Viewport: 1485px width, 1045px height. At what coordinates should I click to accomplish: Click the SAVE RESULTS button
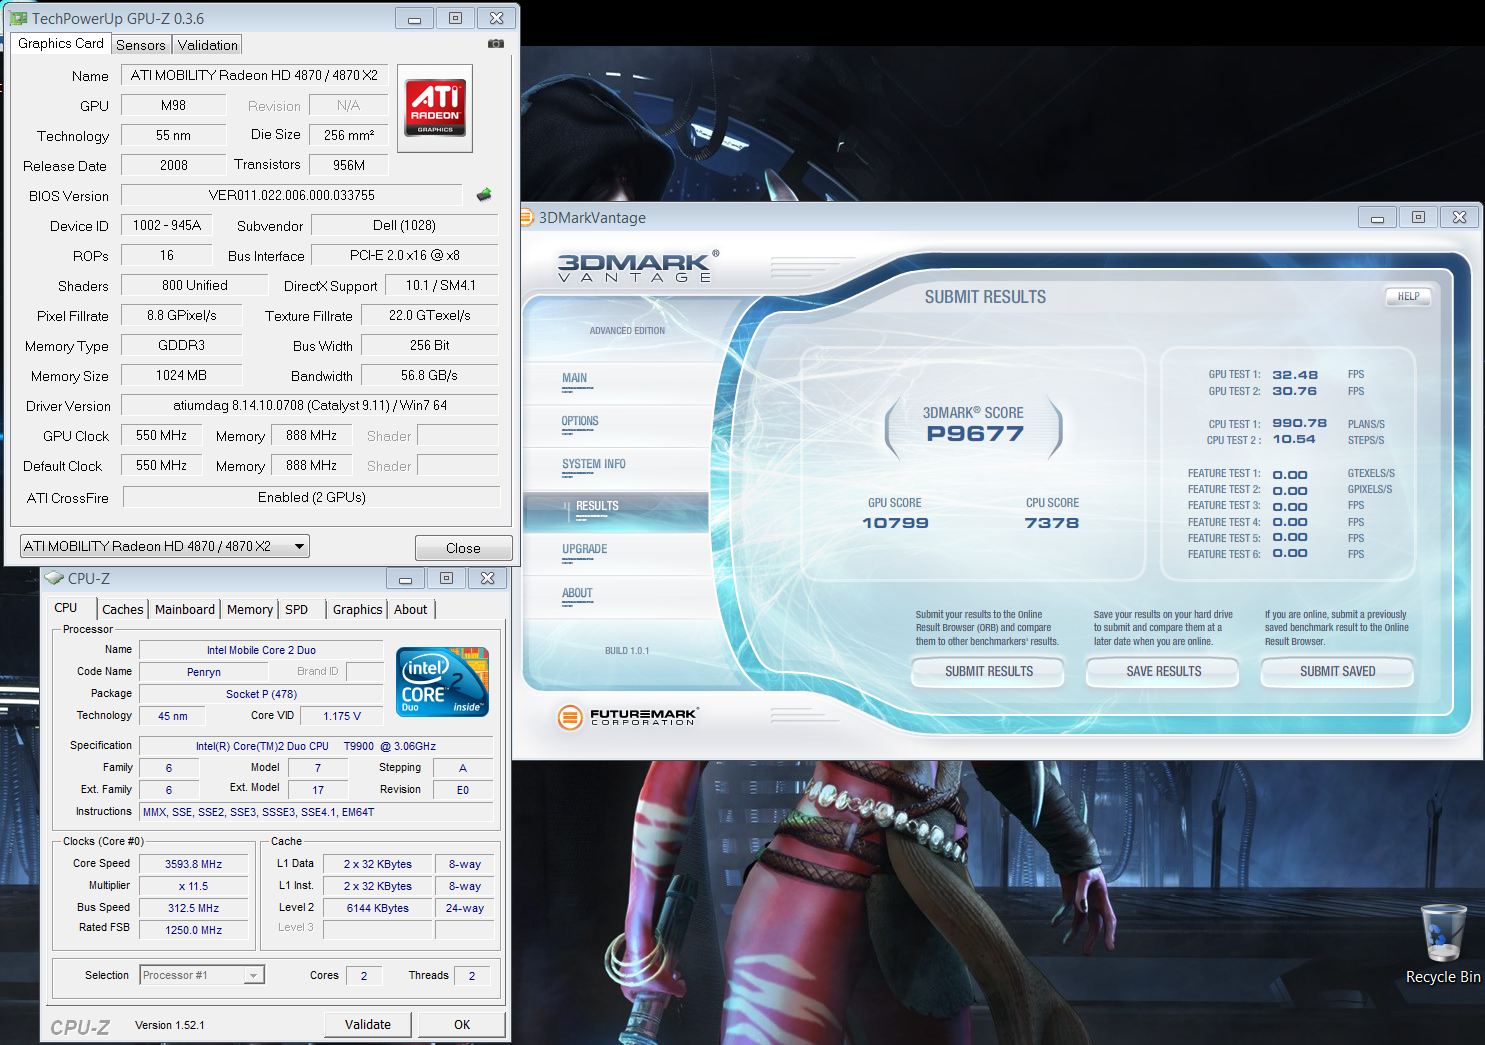point(1163,671)
